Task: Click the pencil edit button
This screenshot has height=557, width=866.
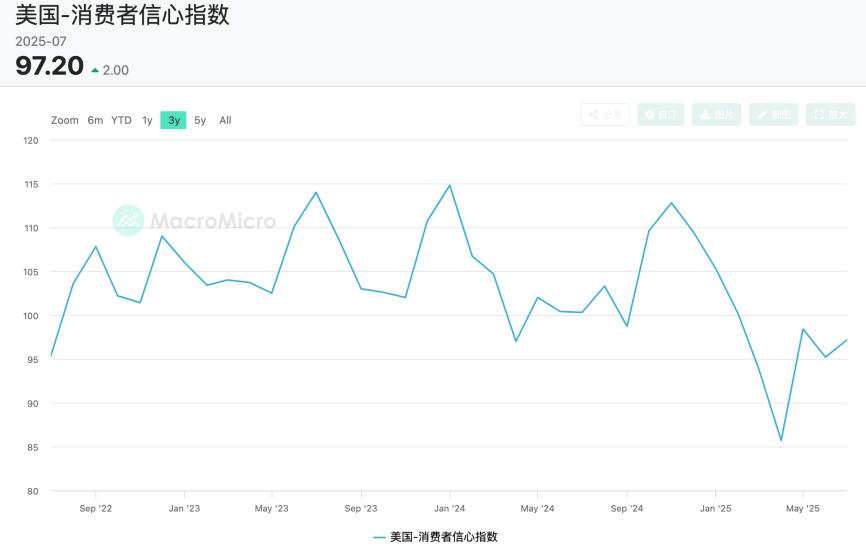Action: [774, 114]
